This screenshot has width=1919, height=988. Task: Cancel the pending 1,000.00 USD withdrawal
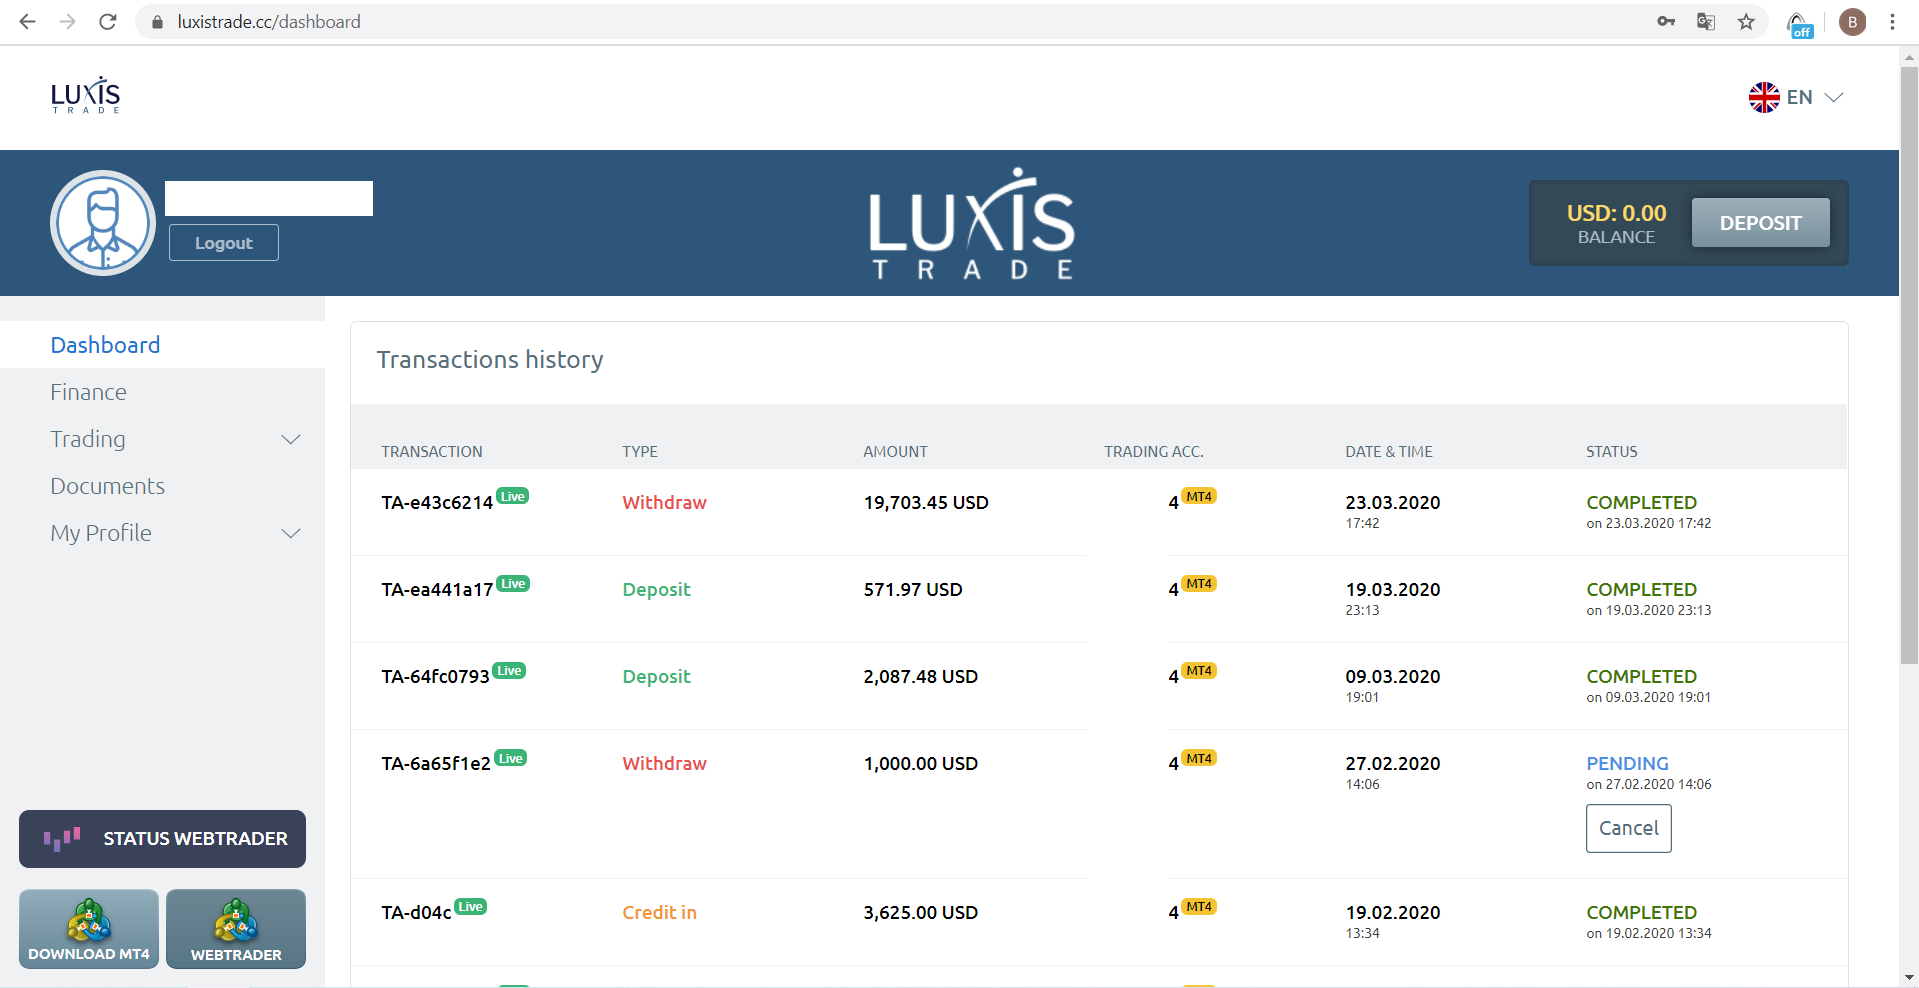pos(1628,828)
